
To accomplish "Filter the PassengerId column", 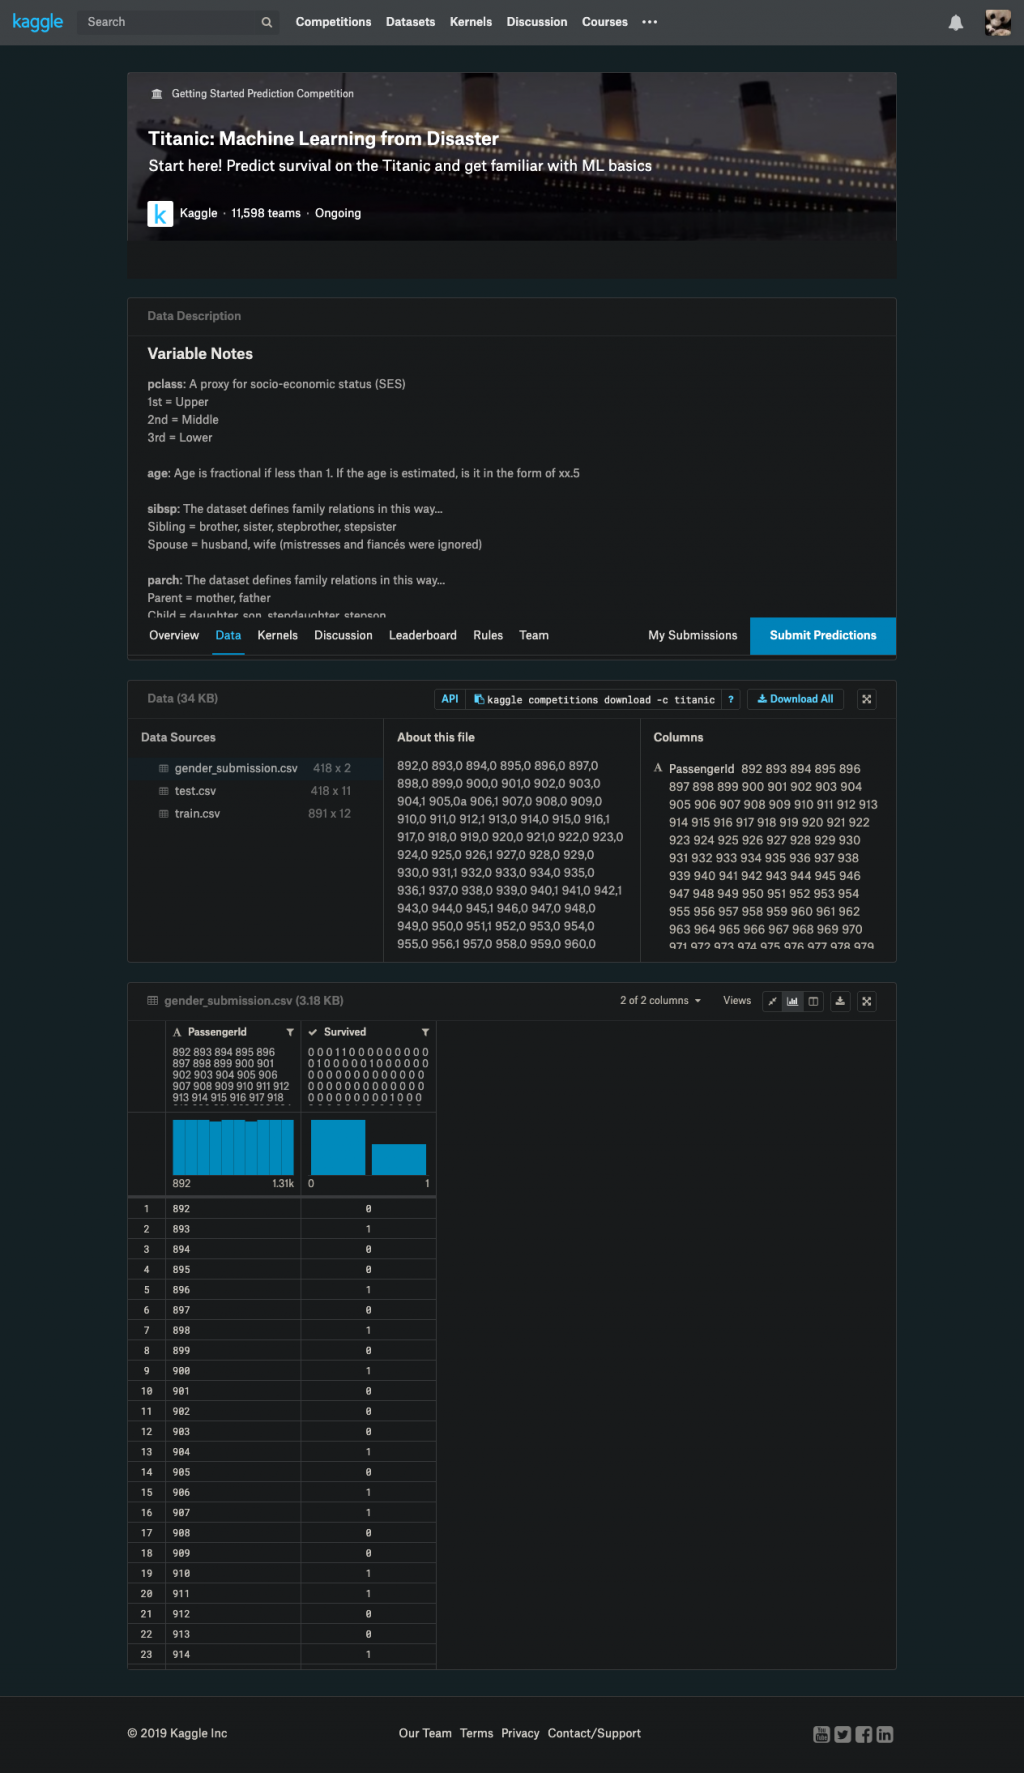I will click(x=290, y=1032).
